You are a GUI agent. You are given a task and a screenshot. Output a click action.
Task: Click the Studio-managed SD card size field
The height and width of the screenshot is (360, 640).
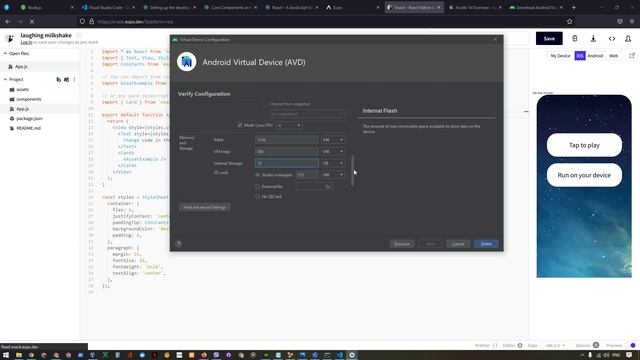click(x=307, y=175)
